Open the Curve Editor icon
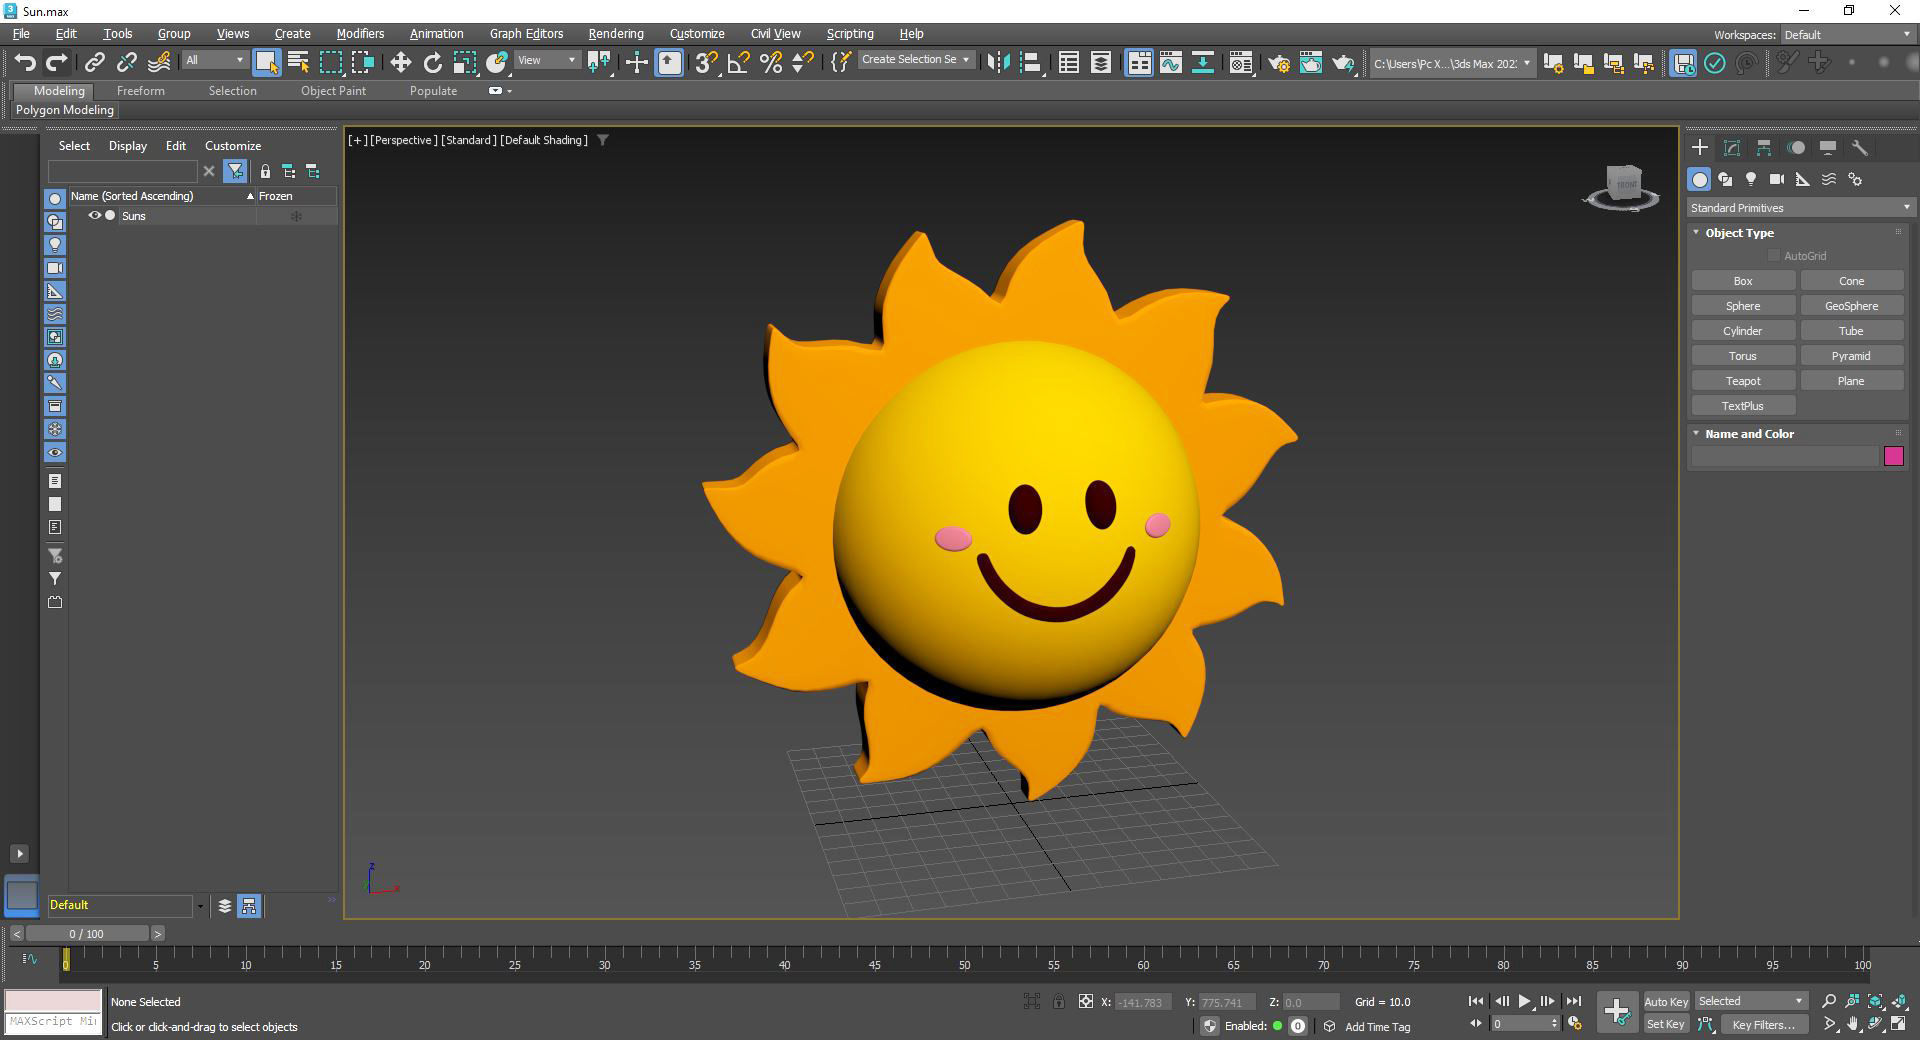 [x=1170, y=63]
